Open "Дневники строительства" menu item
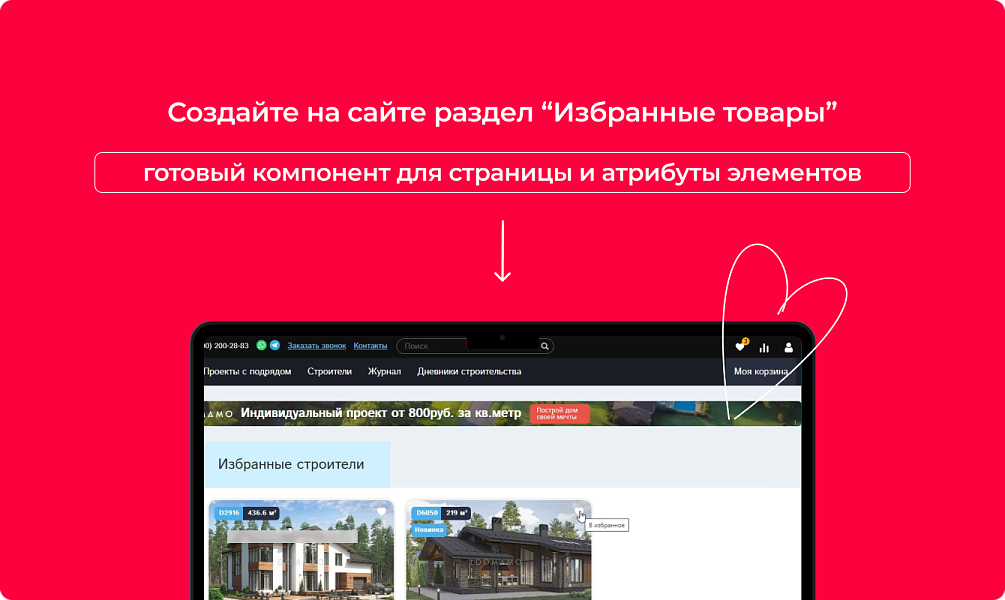Viewport: 1005px width, 600px height. (x=469, y=372)
